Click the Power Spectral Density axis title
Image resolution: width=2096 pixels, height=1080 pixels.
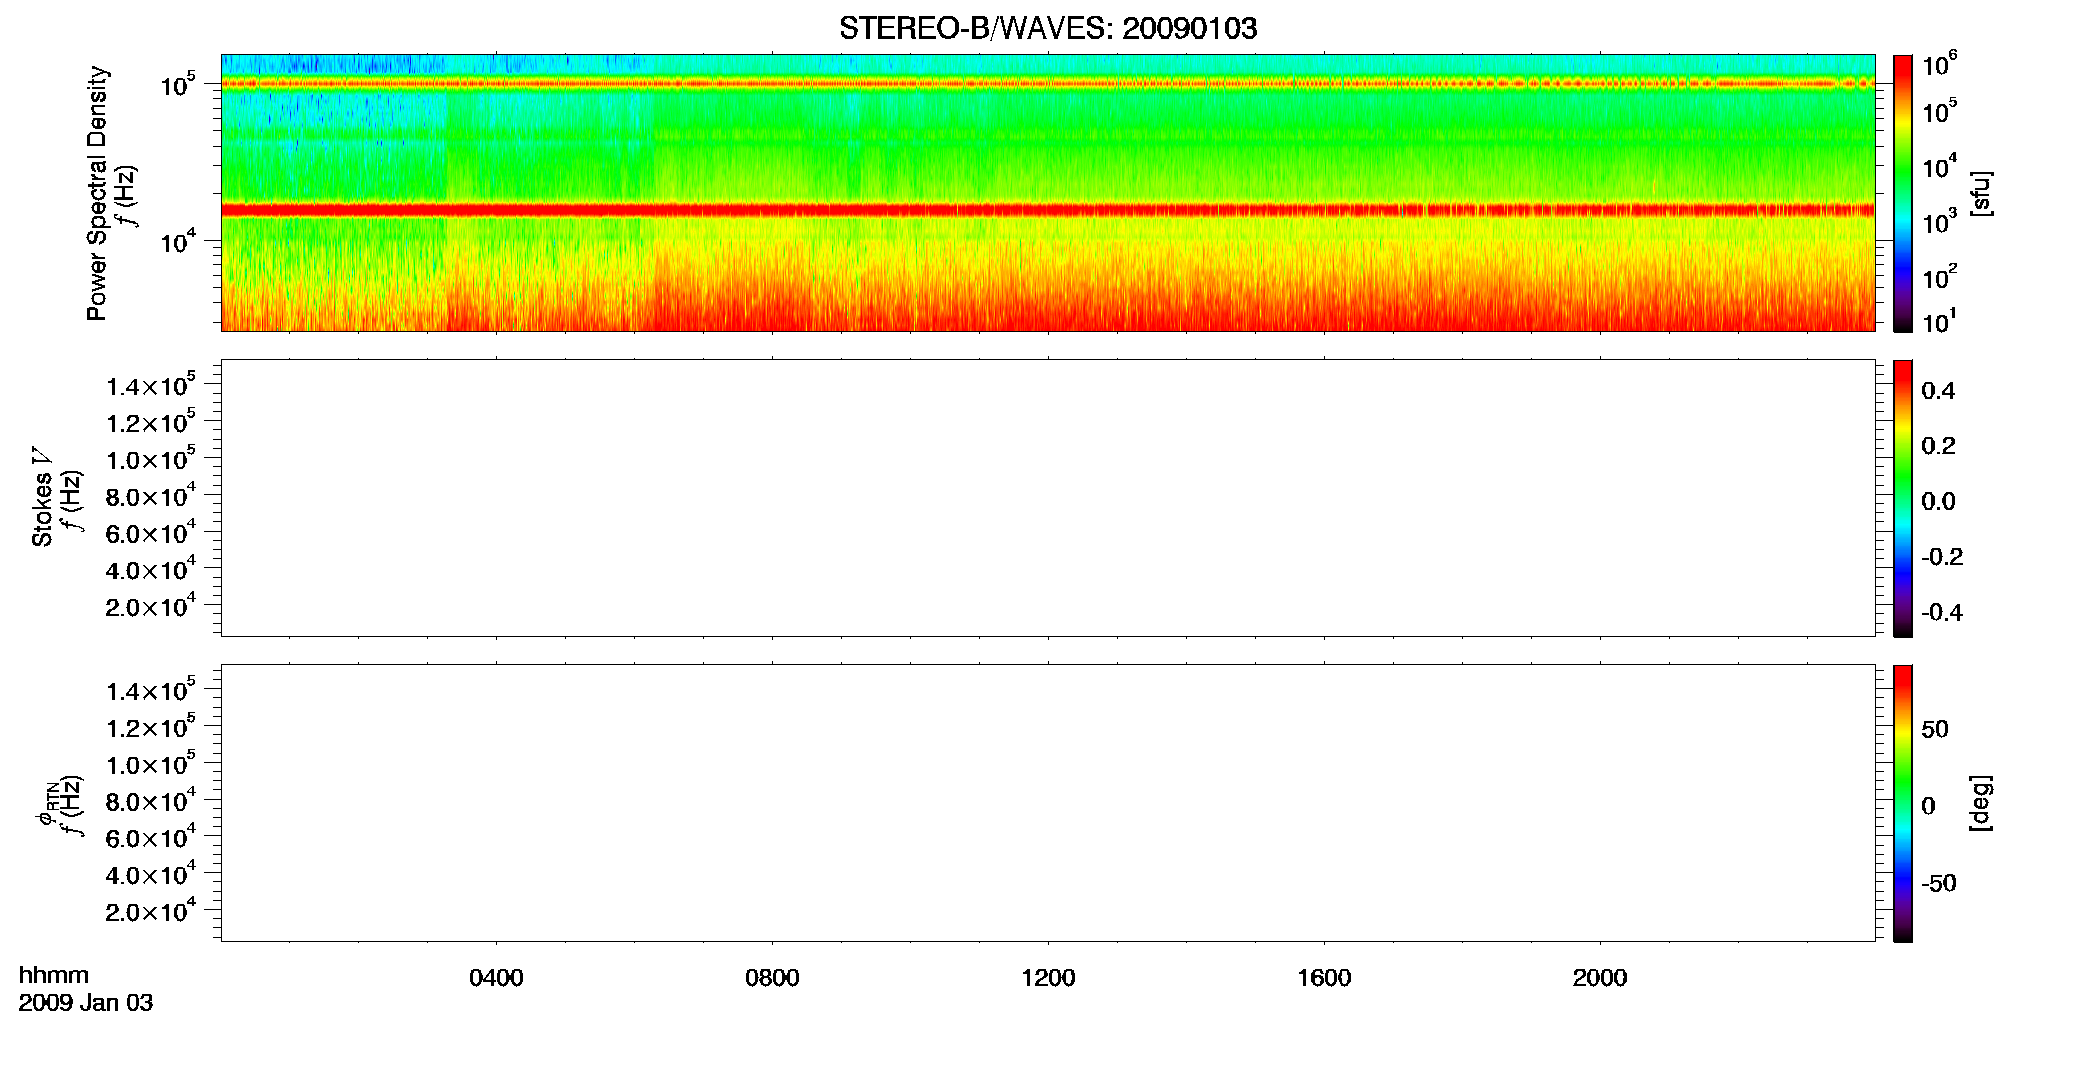[97, 193]
